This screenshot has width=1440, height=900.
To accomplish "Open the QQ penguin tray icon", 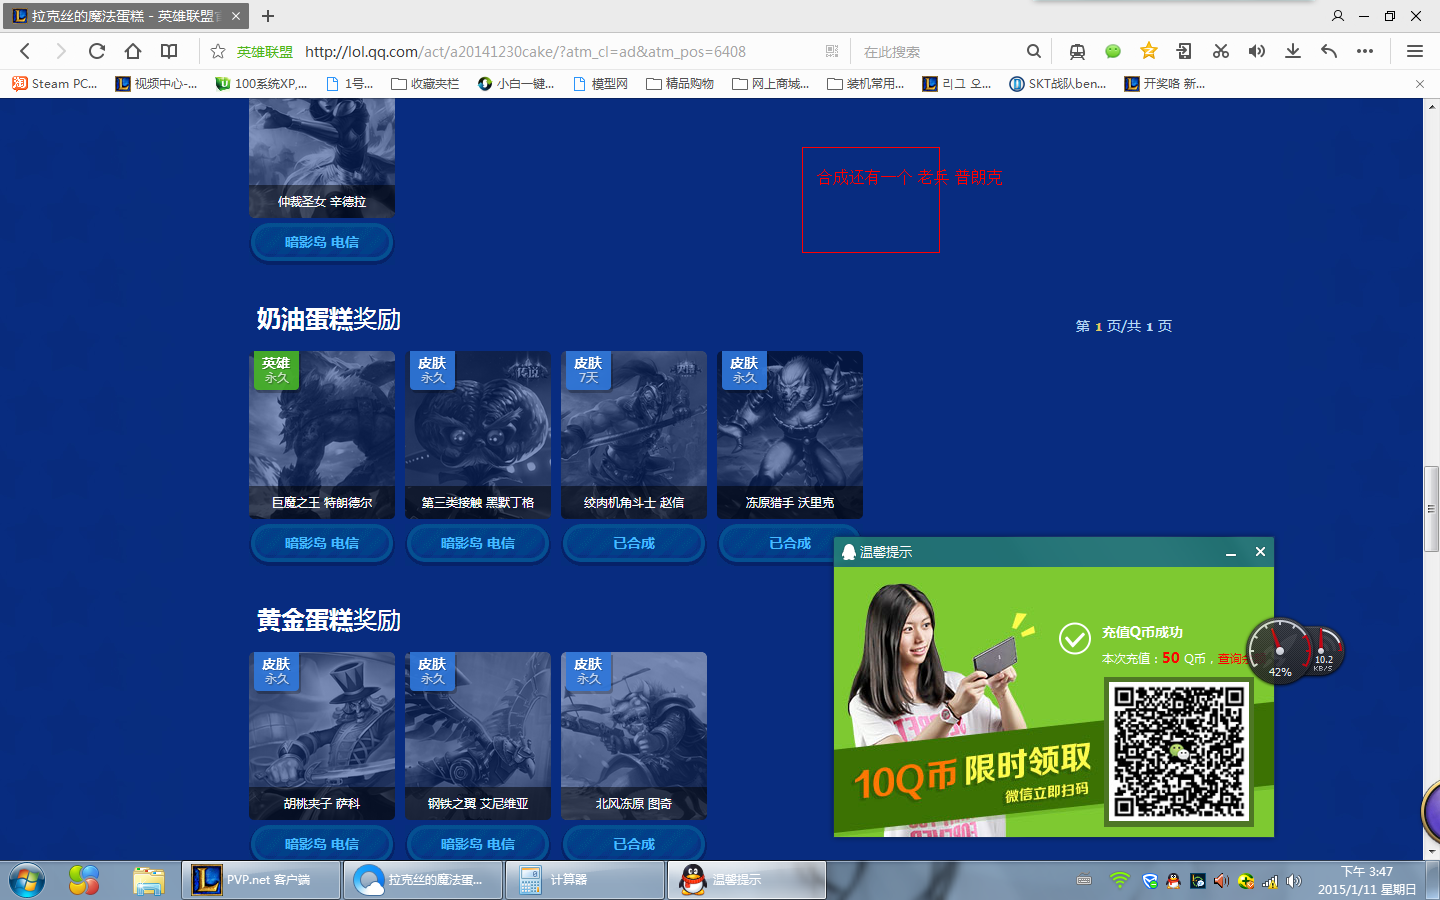I will [x=1173, y=881].
